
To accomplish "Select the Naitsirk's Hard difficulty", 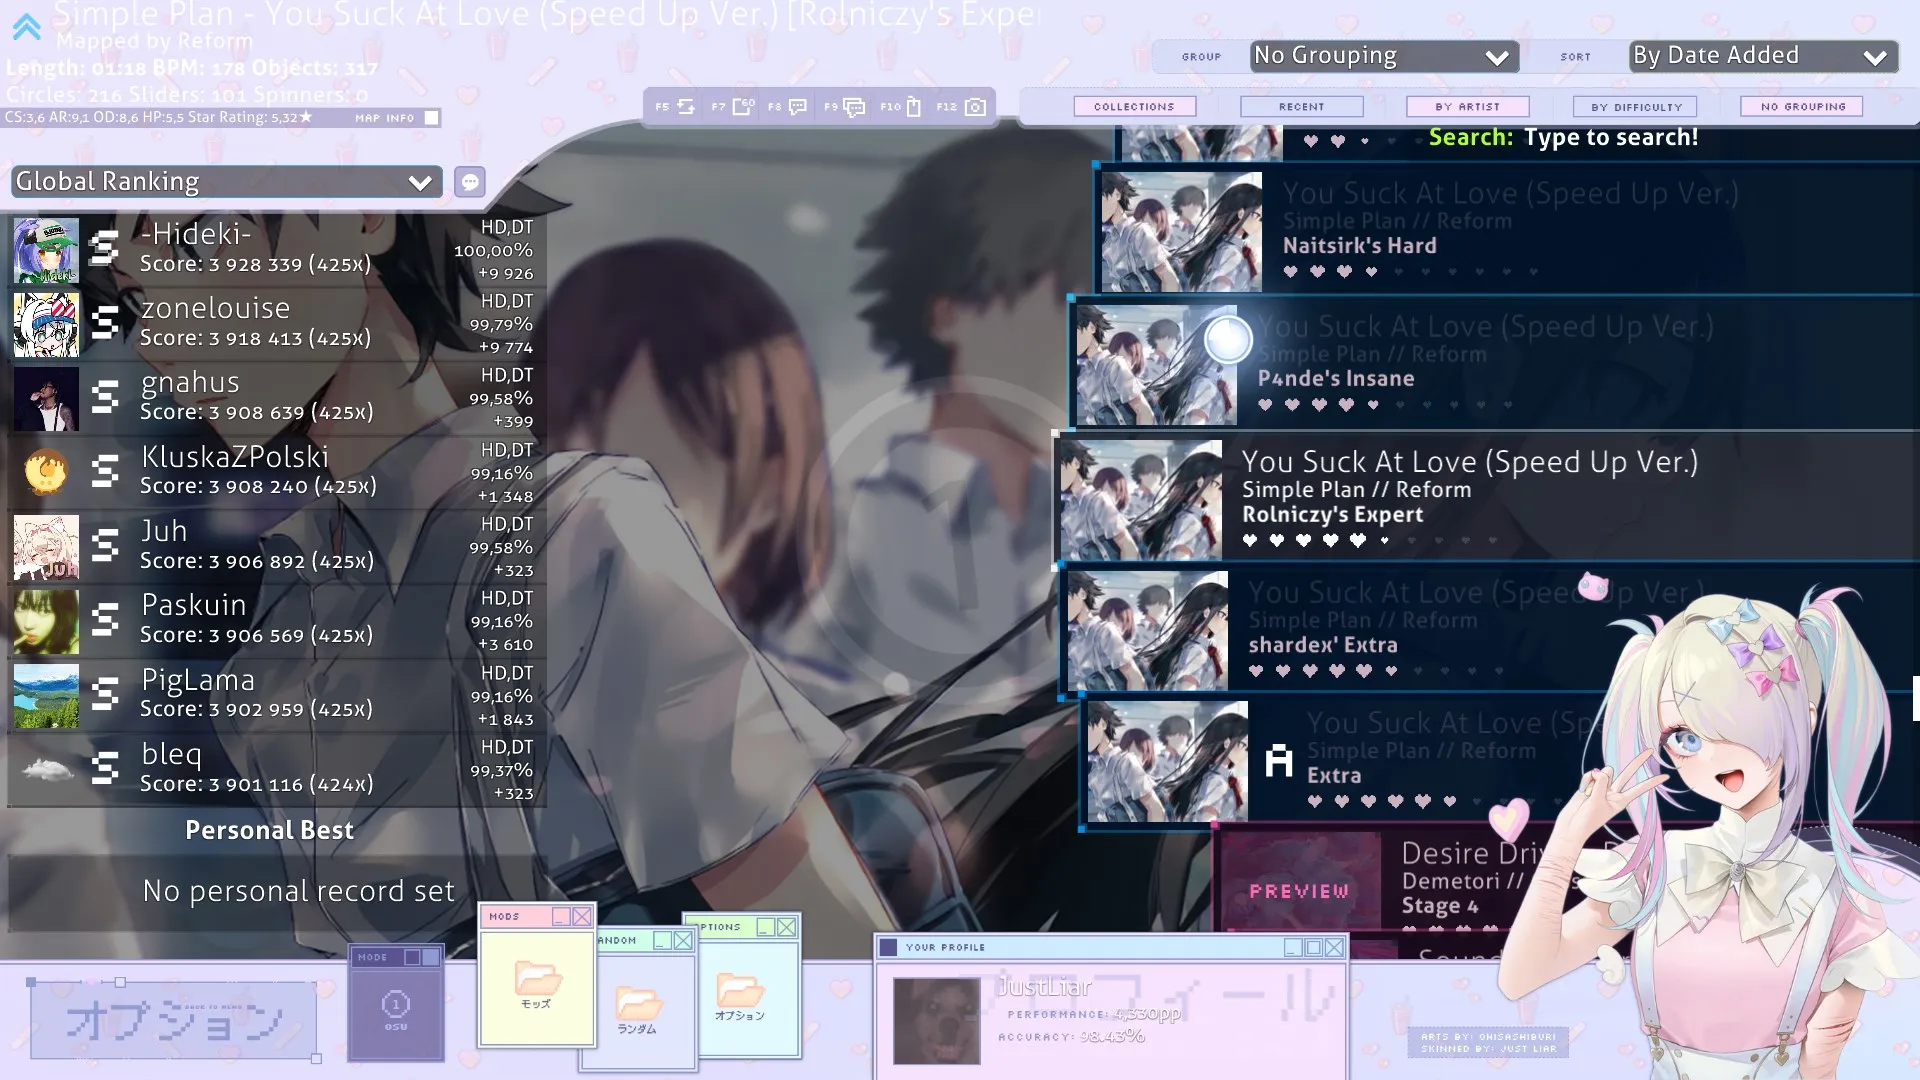I will pos(1506,231).
